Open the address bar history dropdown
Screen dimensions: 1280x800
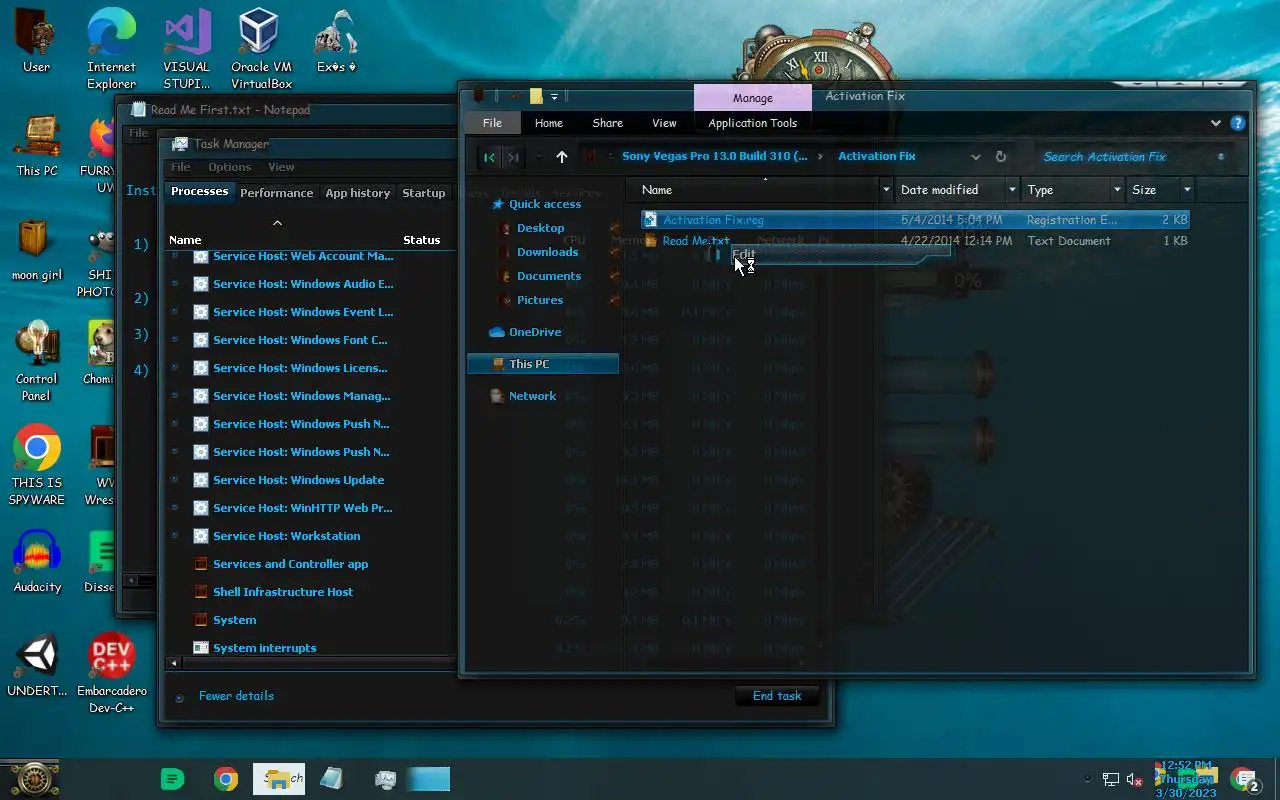tap(975, 157)
